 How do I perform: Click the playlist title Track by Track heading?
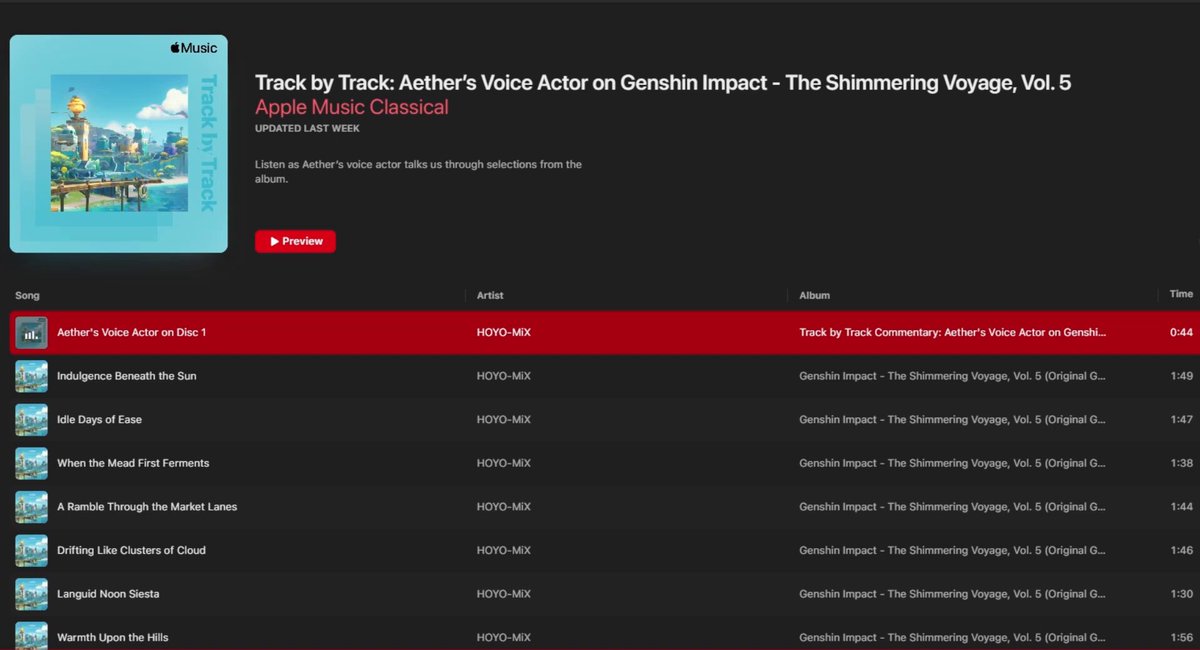click(x=663, y=83)
